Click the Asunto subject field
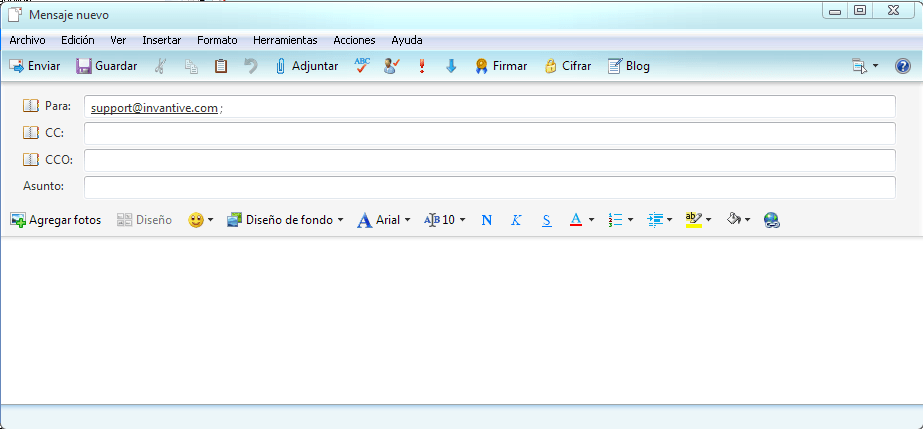This screenshot has height=429, width=923. [x=489, y=187]
